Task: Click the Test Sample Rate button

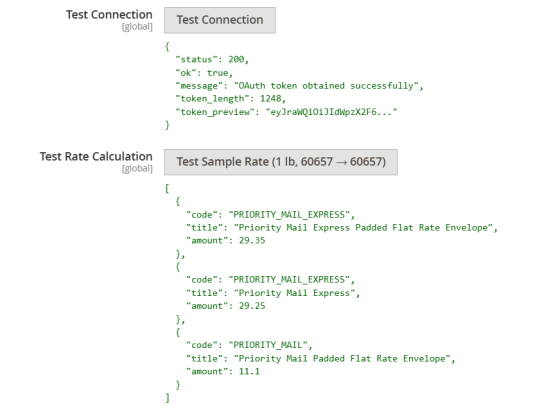Action: click(x=281, y=162)
